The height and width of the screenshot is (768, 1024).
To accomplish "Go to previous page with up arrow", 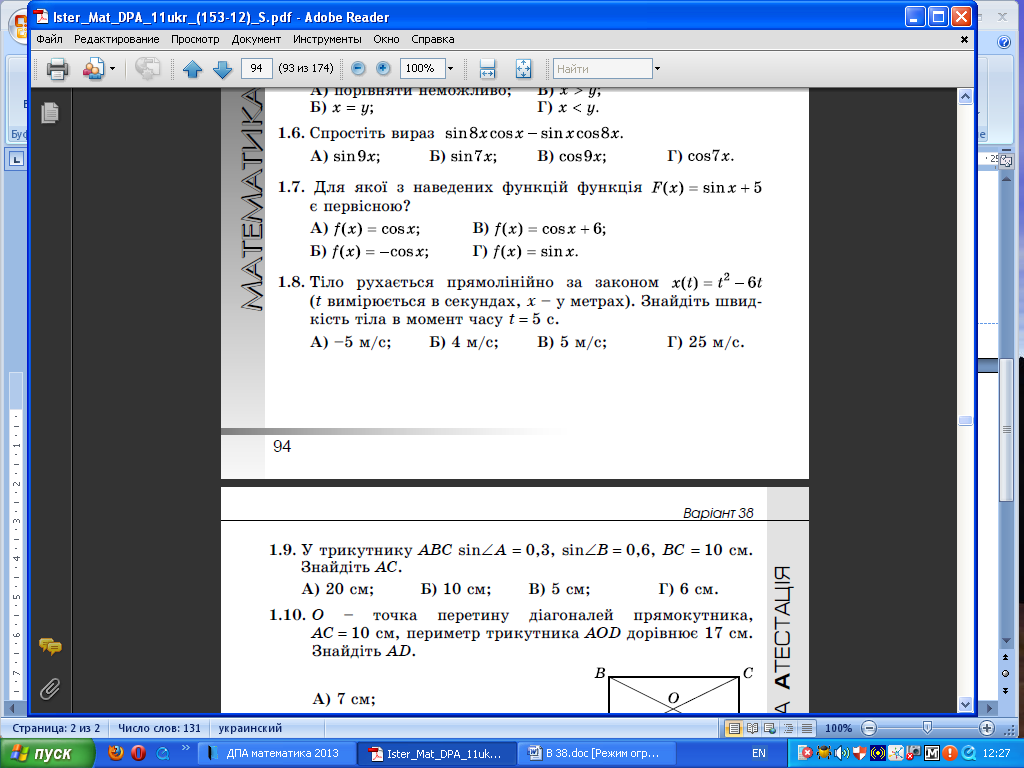I will pyautogui.click(x=192, y=69).
